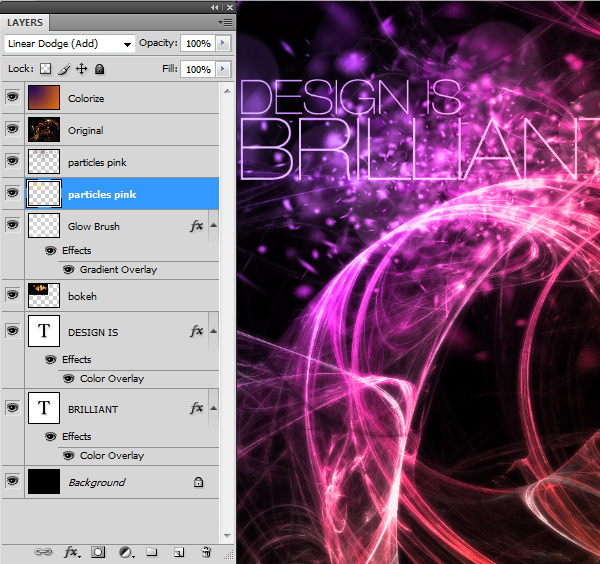Toggle visibility of bokeh layer
The image size is (600, 564).
[x=12, y=296]
